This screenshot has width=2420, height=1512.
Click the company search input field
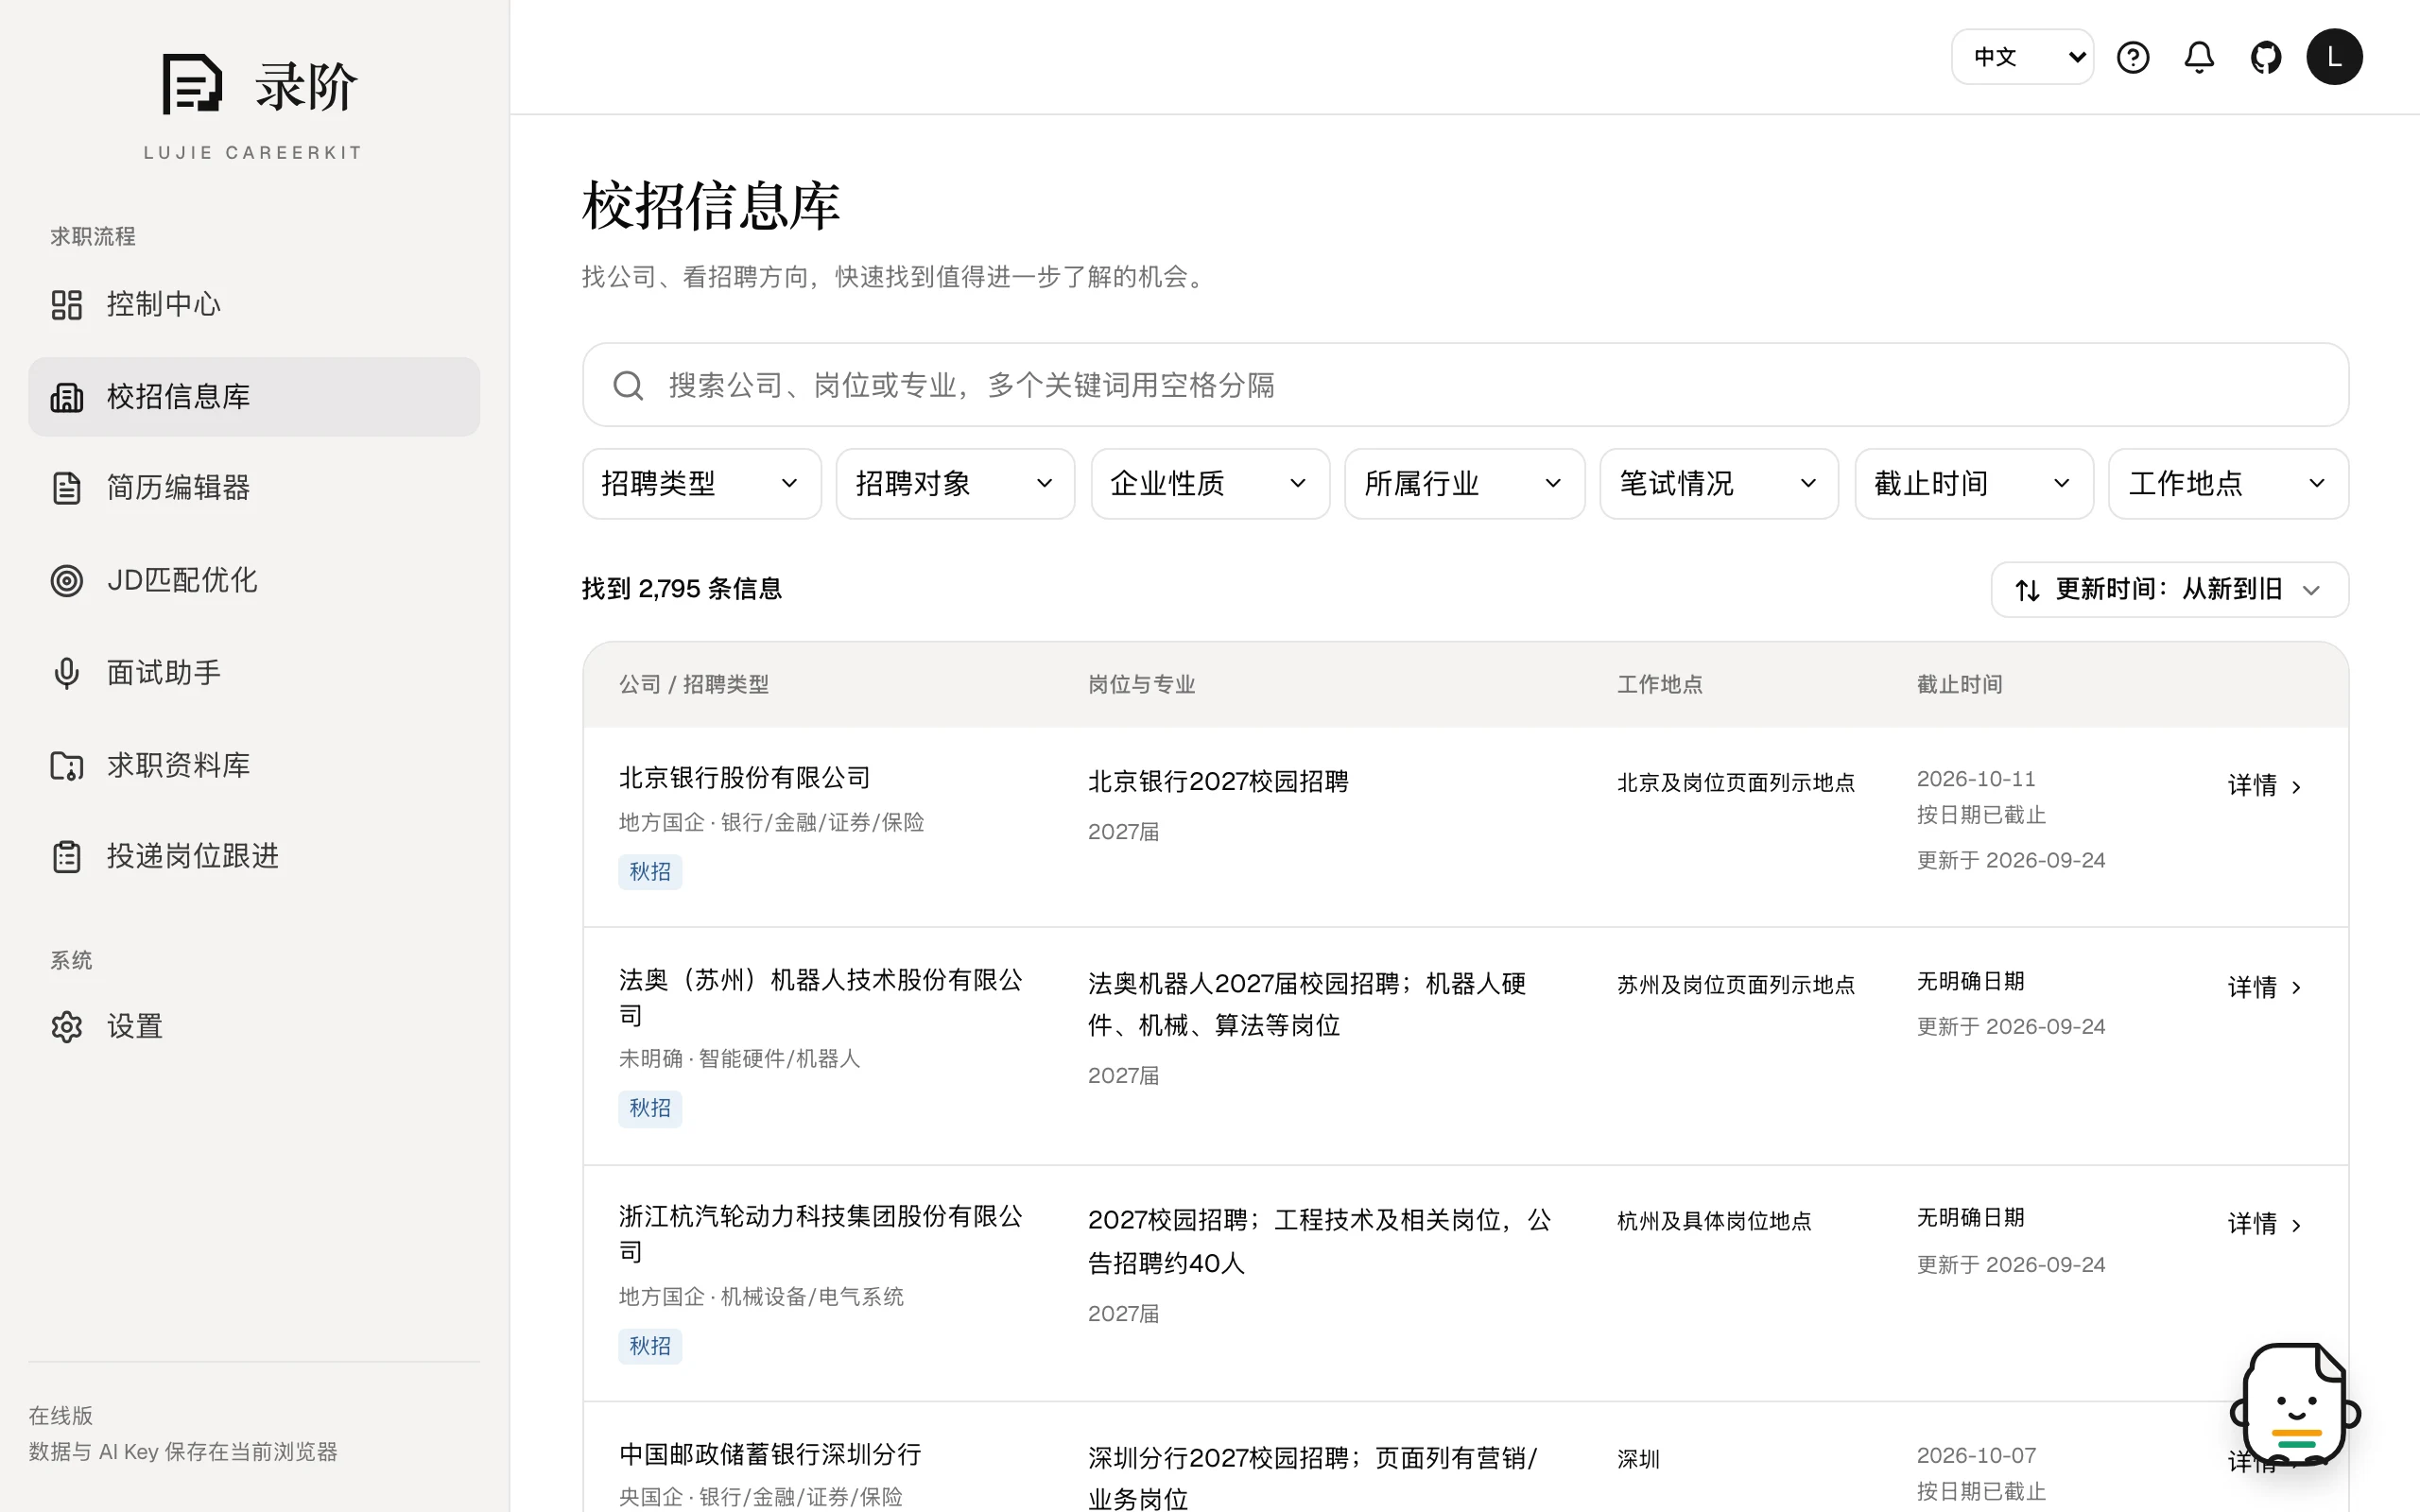1465,385
